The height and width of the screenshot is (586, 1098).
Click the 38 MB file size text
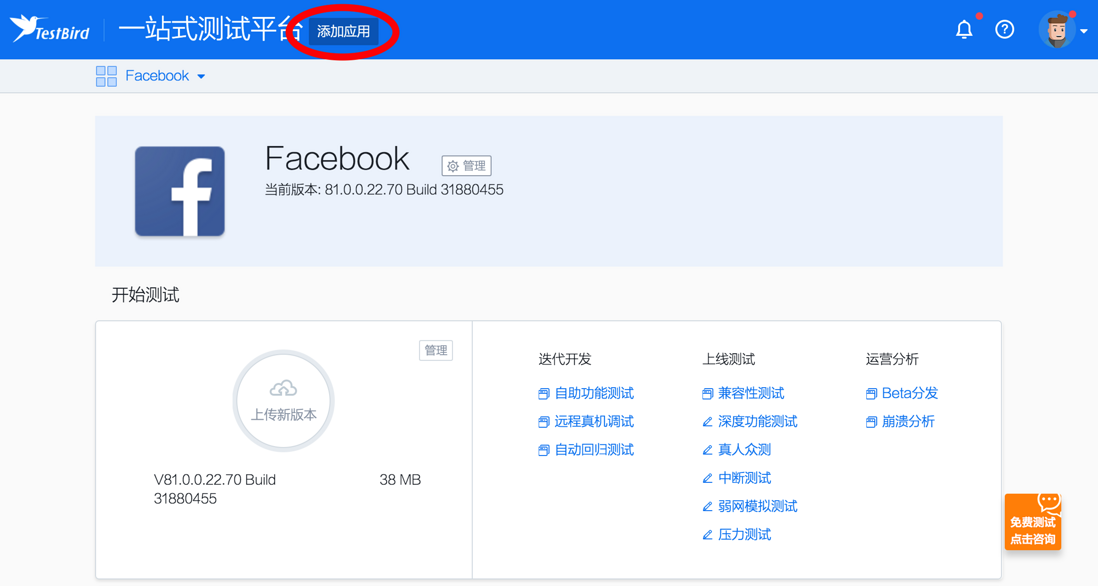point(400,480)
